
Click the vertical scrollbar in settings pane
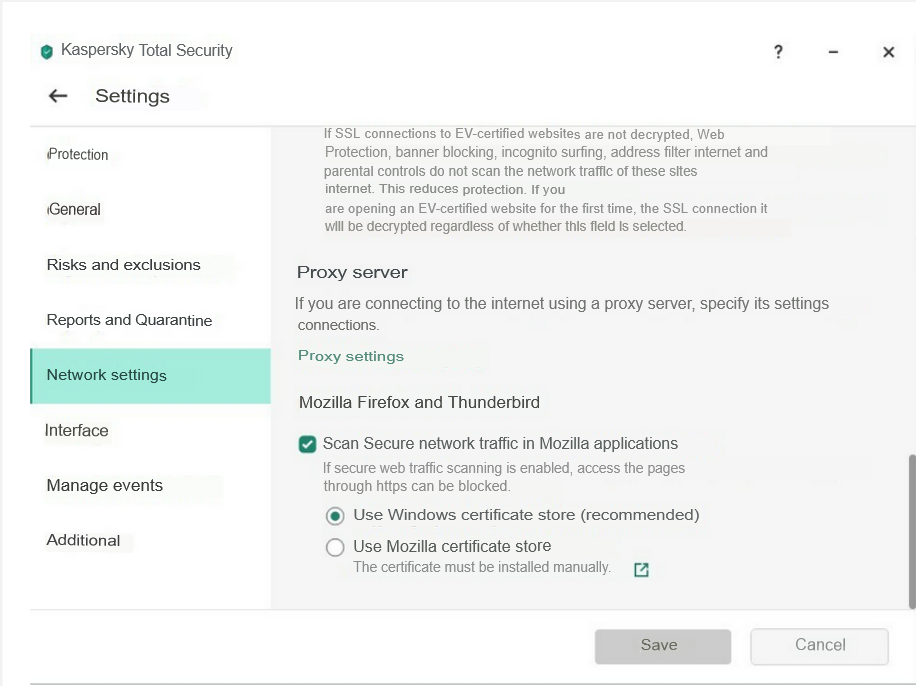click(911, 530)
